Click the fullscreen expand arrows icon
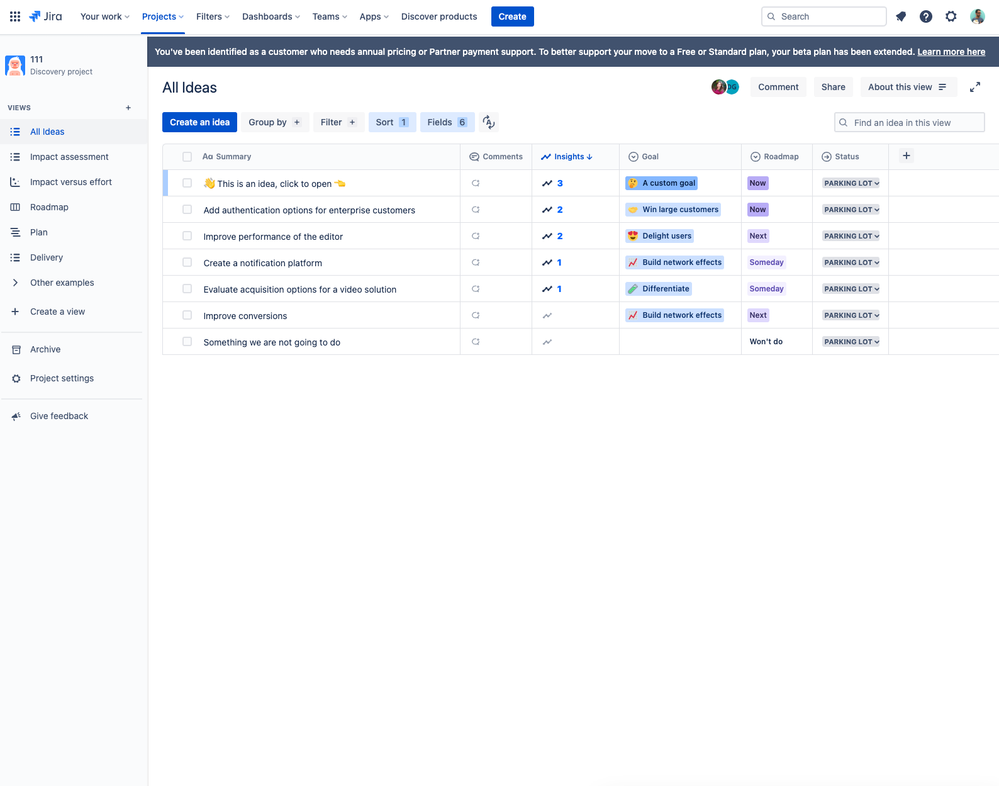Screen dimensions: 999x786 click(x=975, y=87)
